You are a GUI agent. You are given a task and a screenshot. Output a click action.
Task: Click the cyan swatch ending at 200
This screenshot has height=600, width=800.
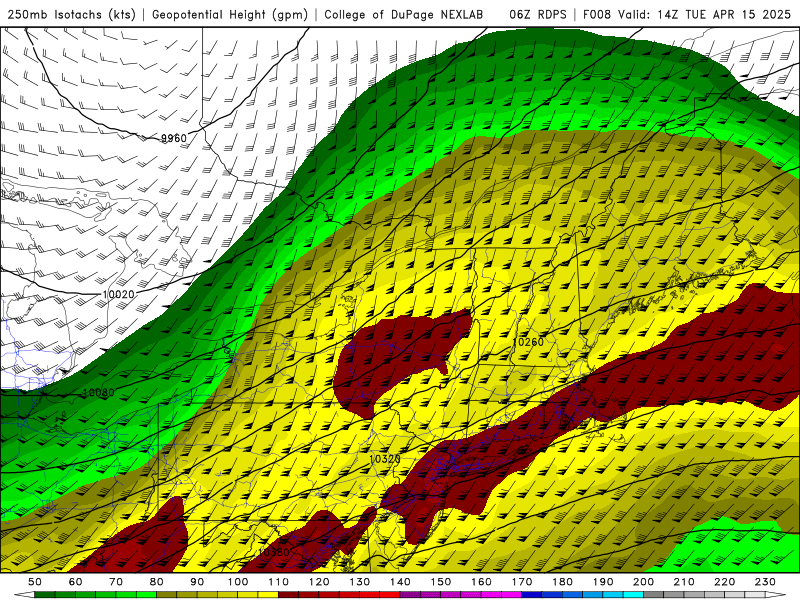[633, 594]
